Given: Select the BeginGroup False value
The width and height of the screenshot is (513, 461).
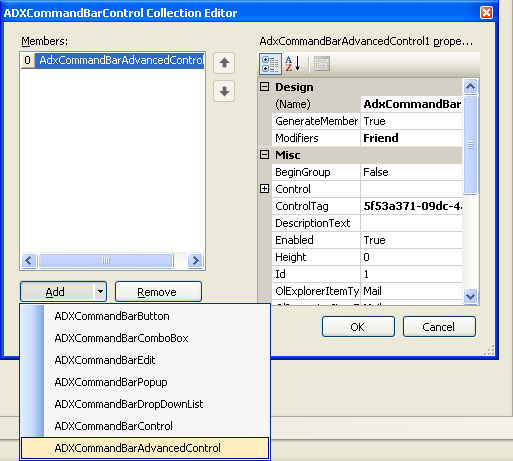Looking at the screenshot, I should tap(412, 172).
